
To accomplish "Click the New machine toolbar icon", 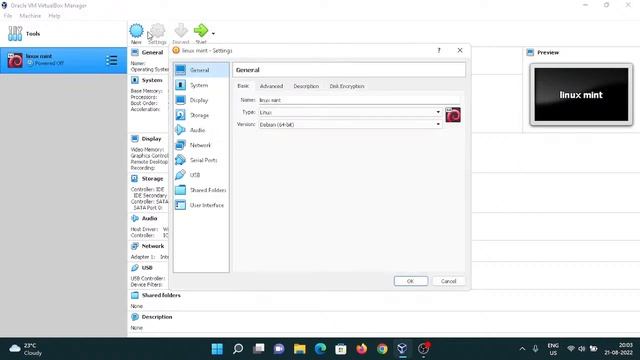I will coord(136,31).
